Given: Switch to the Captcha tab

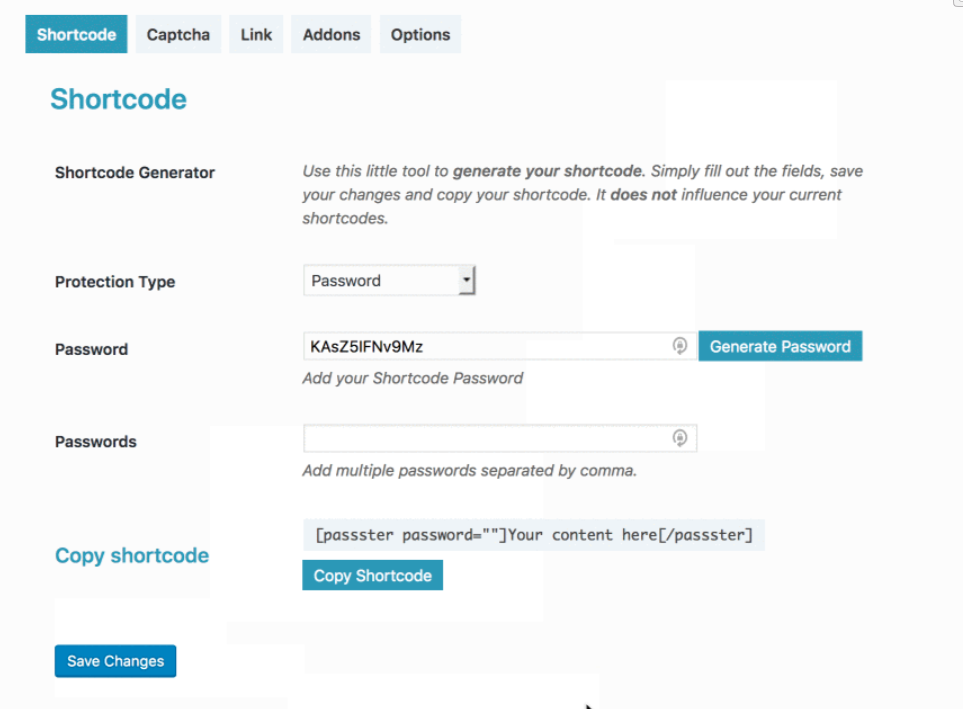Looking at the screenshot, I should 178,33.
